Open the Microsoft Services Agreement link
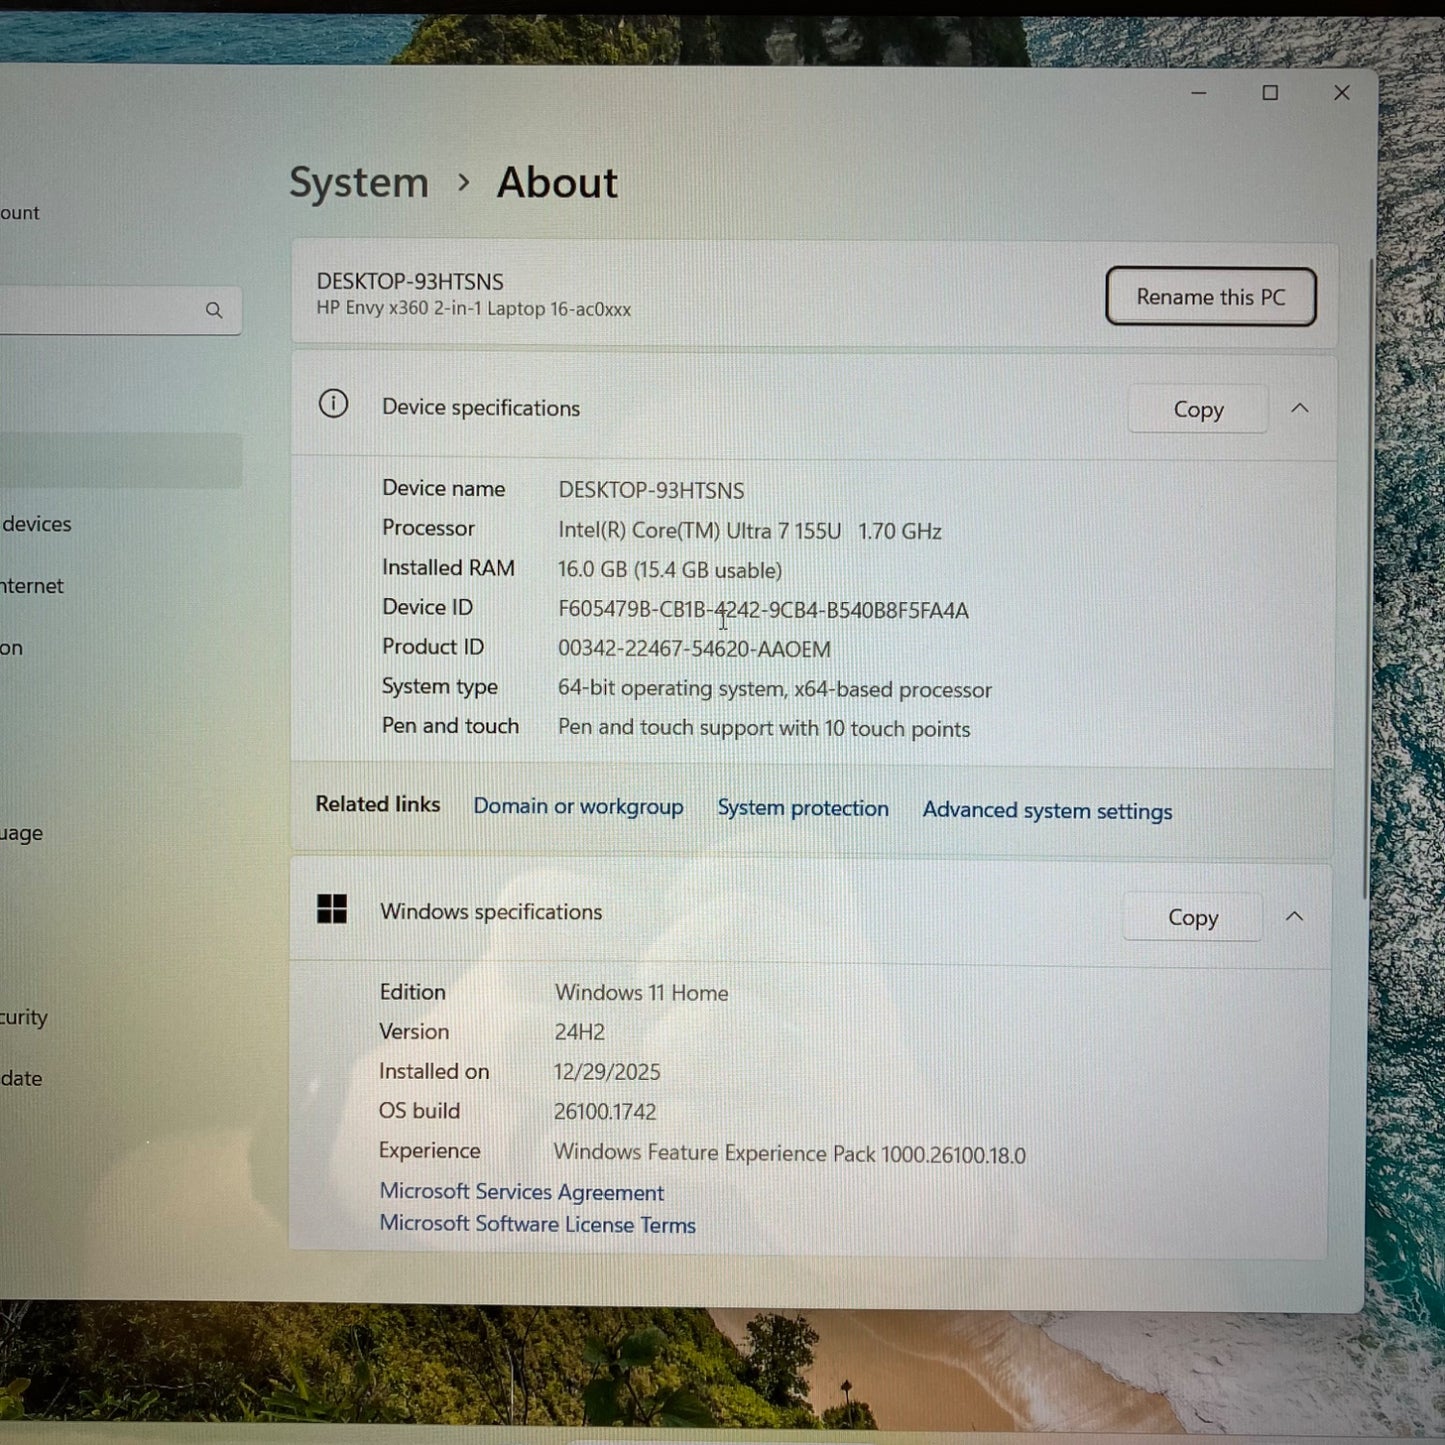Screen dimensions: 1445x1445 (x=521, y=1192)
